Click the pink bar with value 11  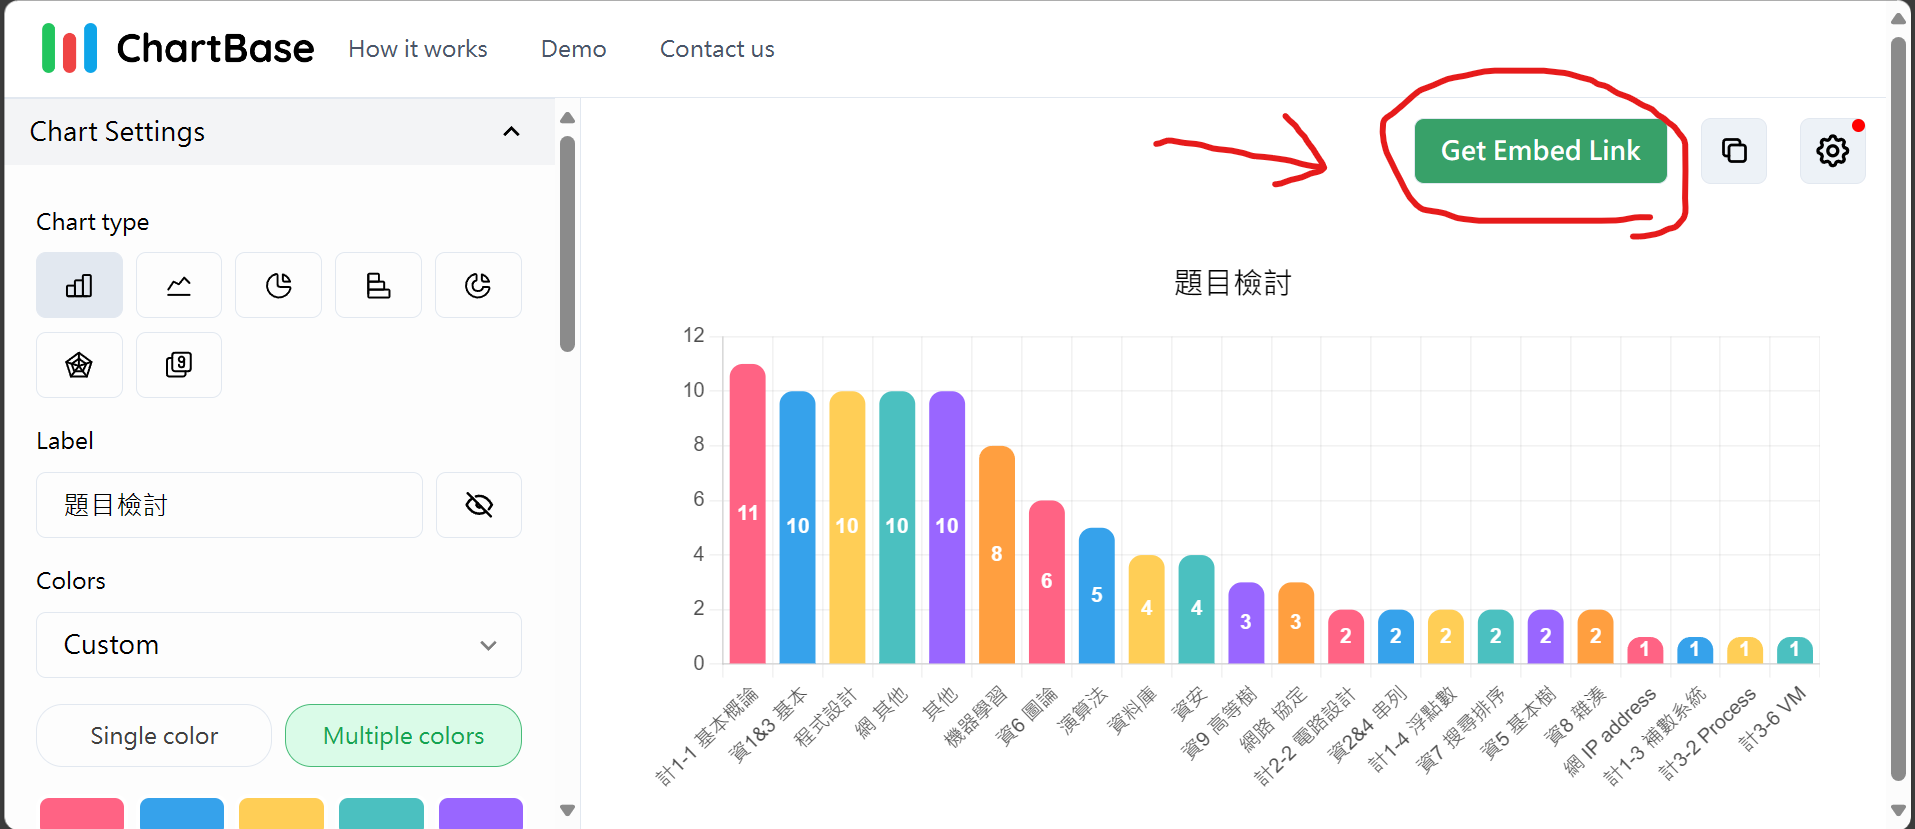pyautogui.click(x=747, y=513)
